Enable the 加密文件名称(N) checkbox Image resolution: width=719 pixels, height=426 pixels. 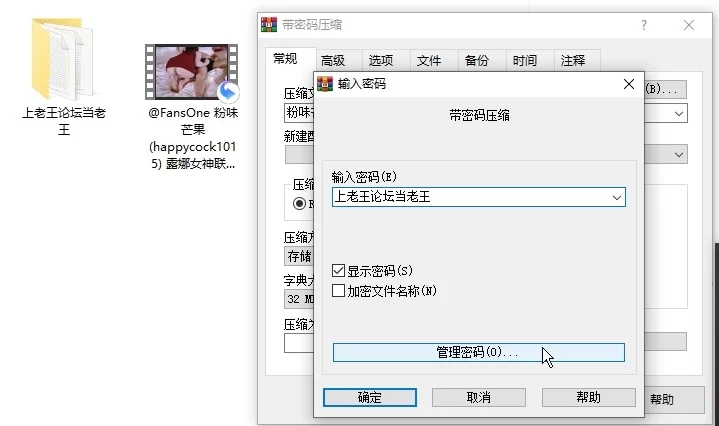(338, 291)
